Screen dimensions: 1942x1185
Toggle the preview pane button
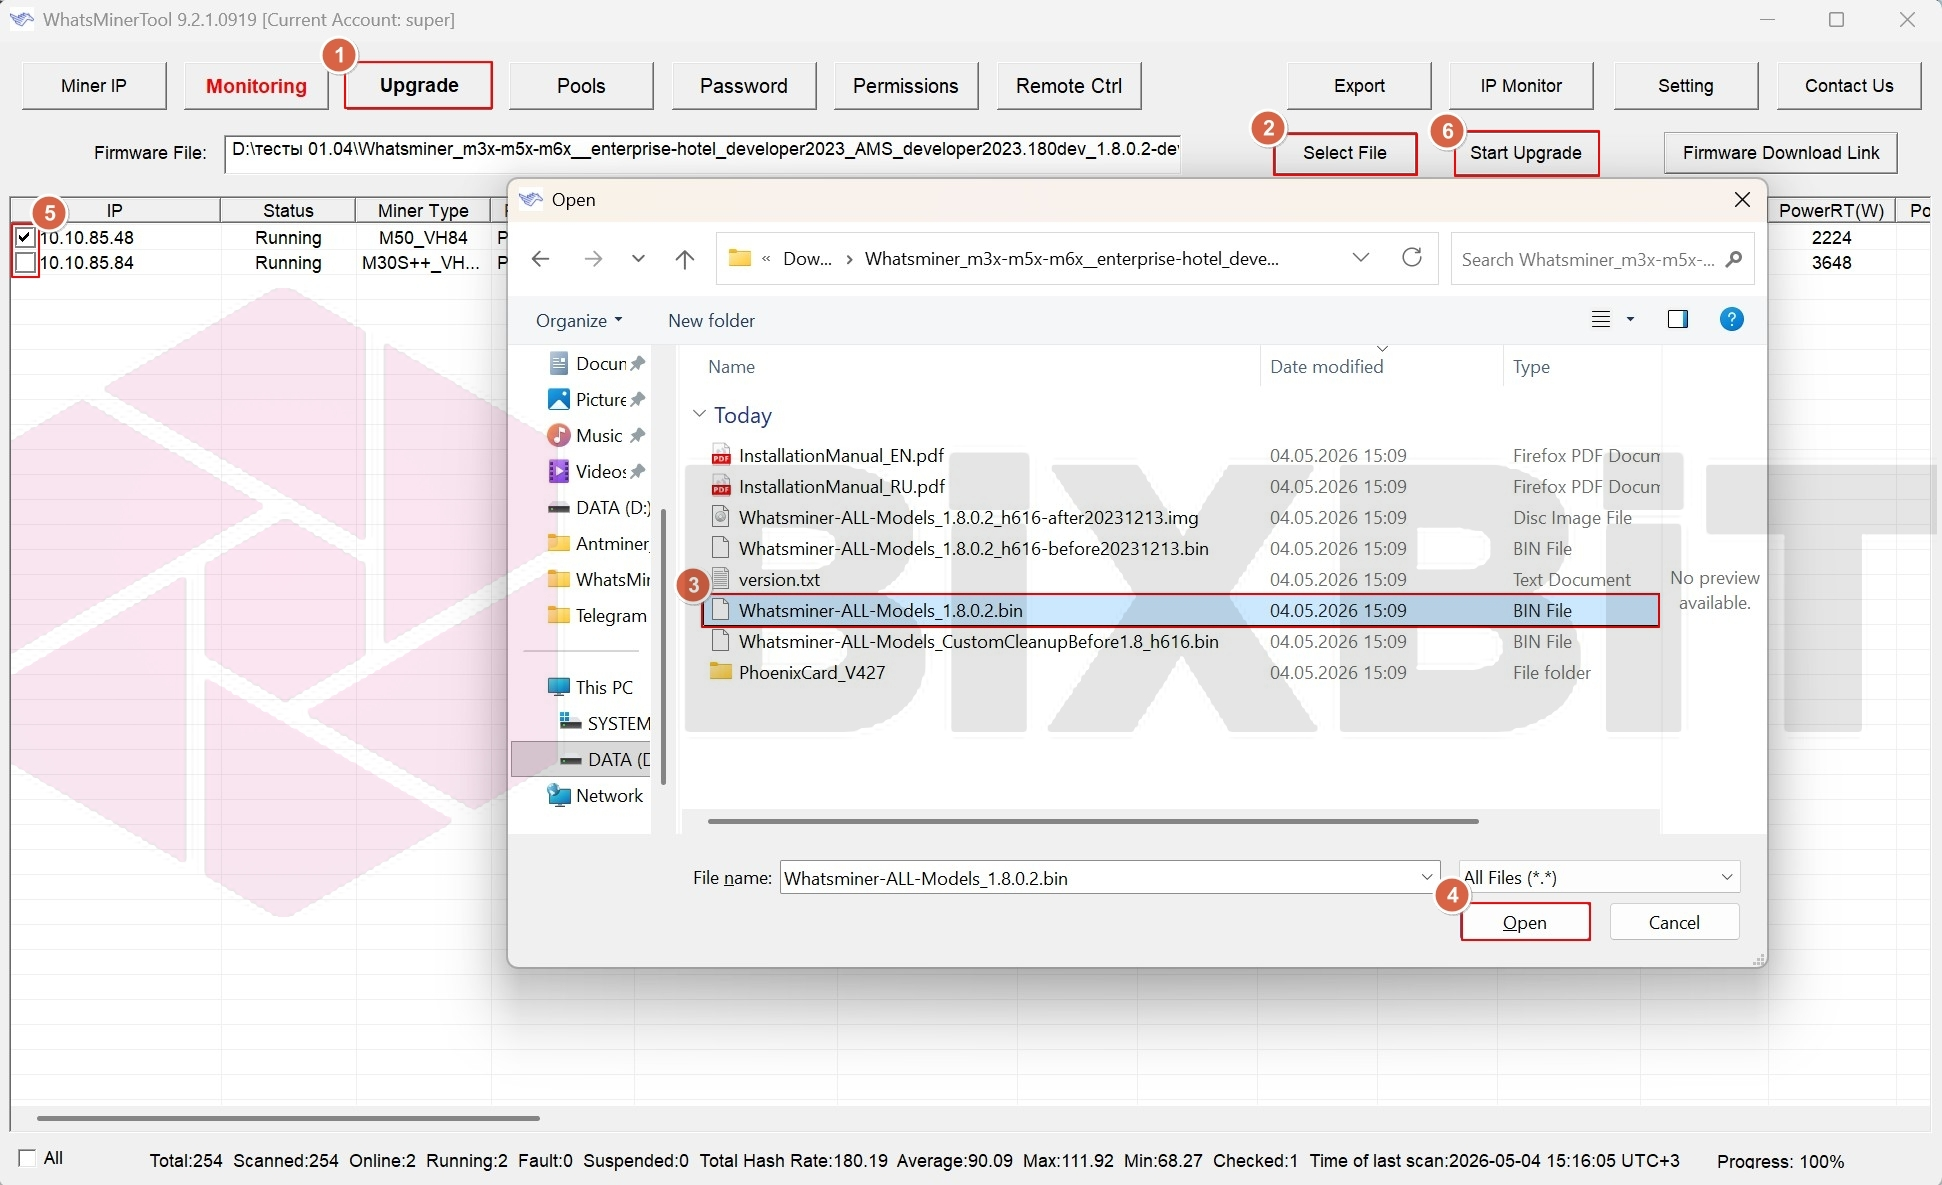(x=1678, y=319)
